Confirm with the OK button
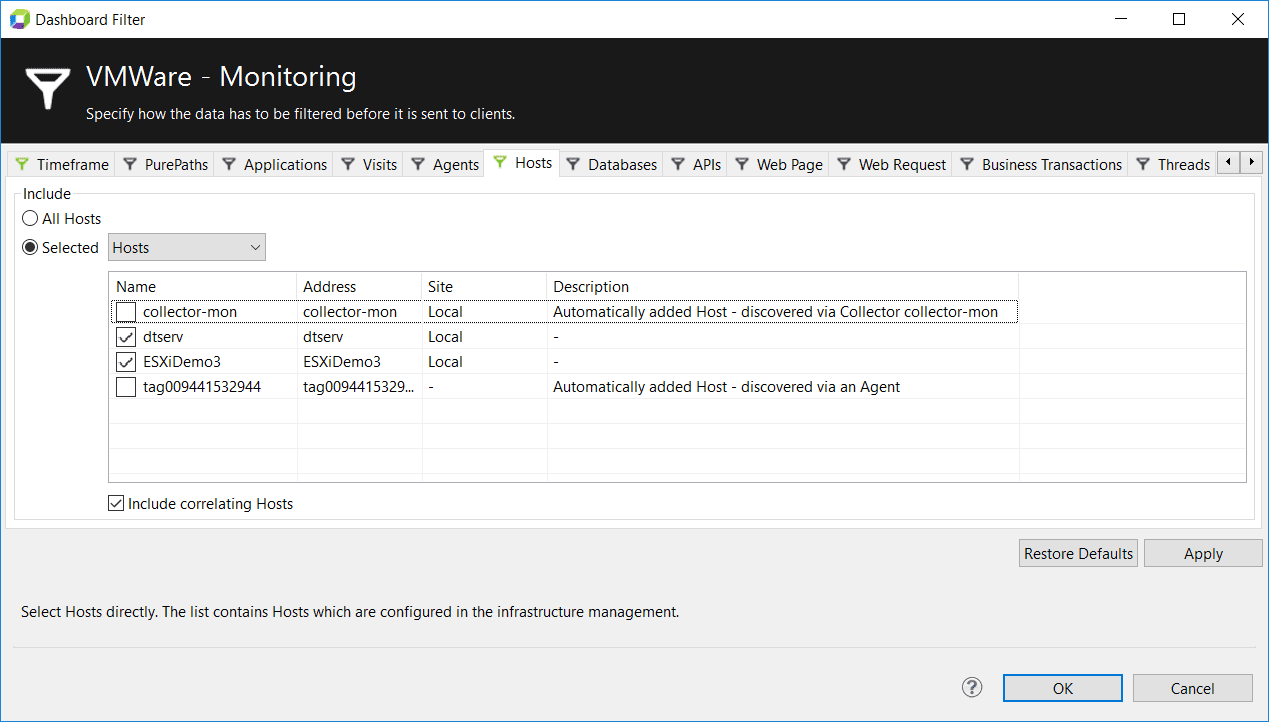Image resolution: width=1269 pixels, height=722 pixels. coord(1062,688)
